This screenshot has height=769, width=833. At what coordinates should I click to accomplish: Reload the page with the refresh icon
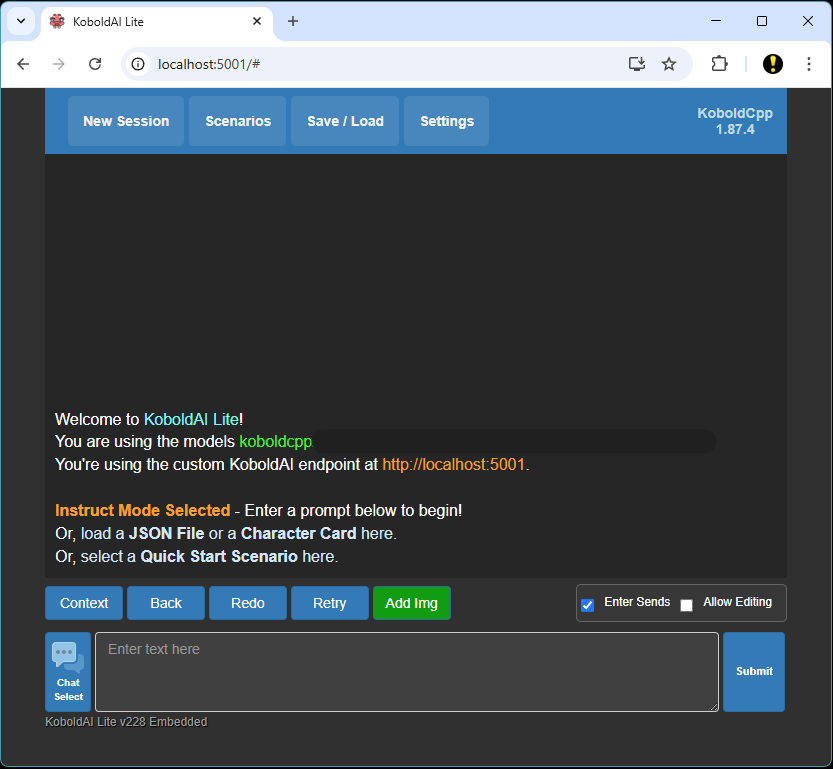pyautogui.click(x=95, y=64)
